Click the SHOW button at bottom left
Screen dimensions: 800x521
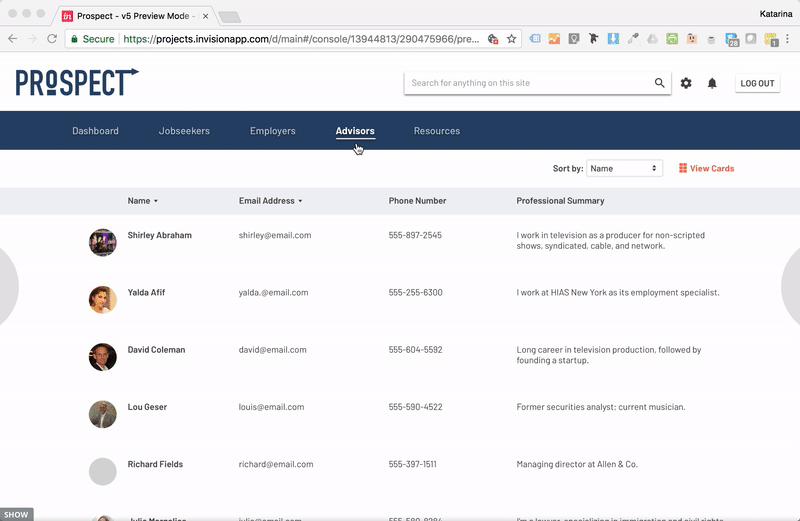coord(16,514)
